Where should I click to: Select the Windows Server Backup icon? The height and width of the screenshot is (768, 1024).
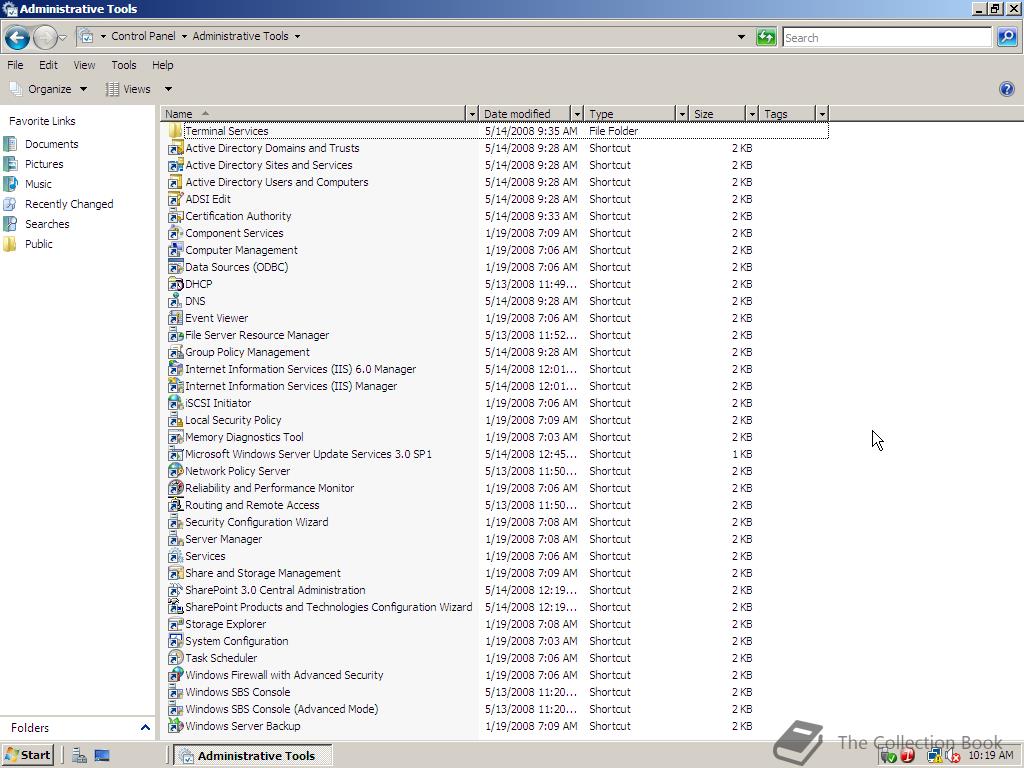(x=175, y=726)
